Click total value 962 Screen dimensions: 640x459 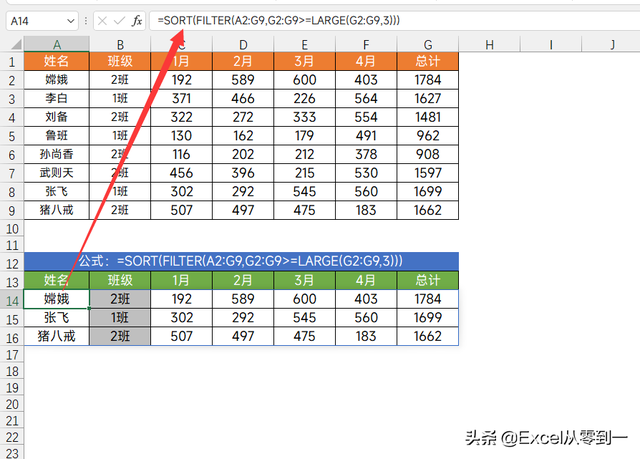pyautogui.click(x=428, y=135)
